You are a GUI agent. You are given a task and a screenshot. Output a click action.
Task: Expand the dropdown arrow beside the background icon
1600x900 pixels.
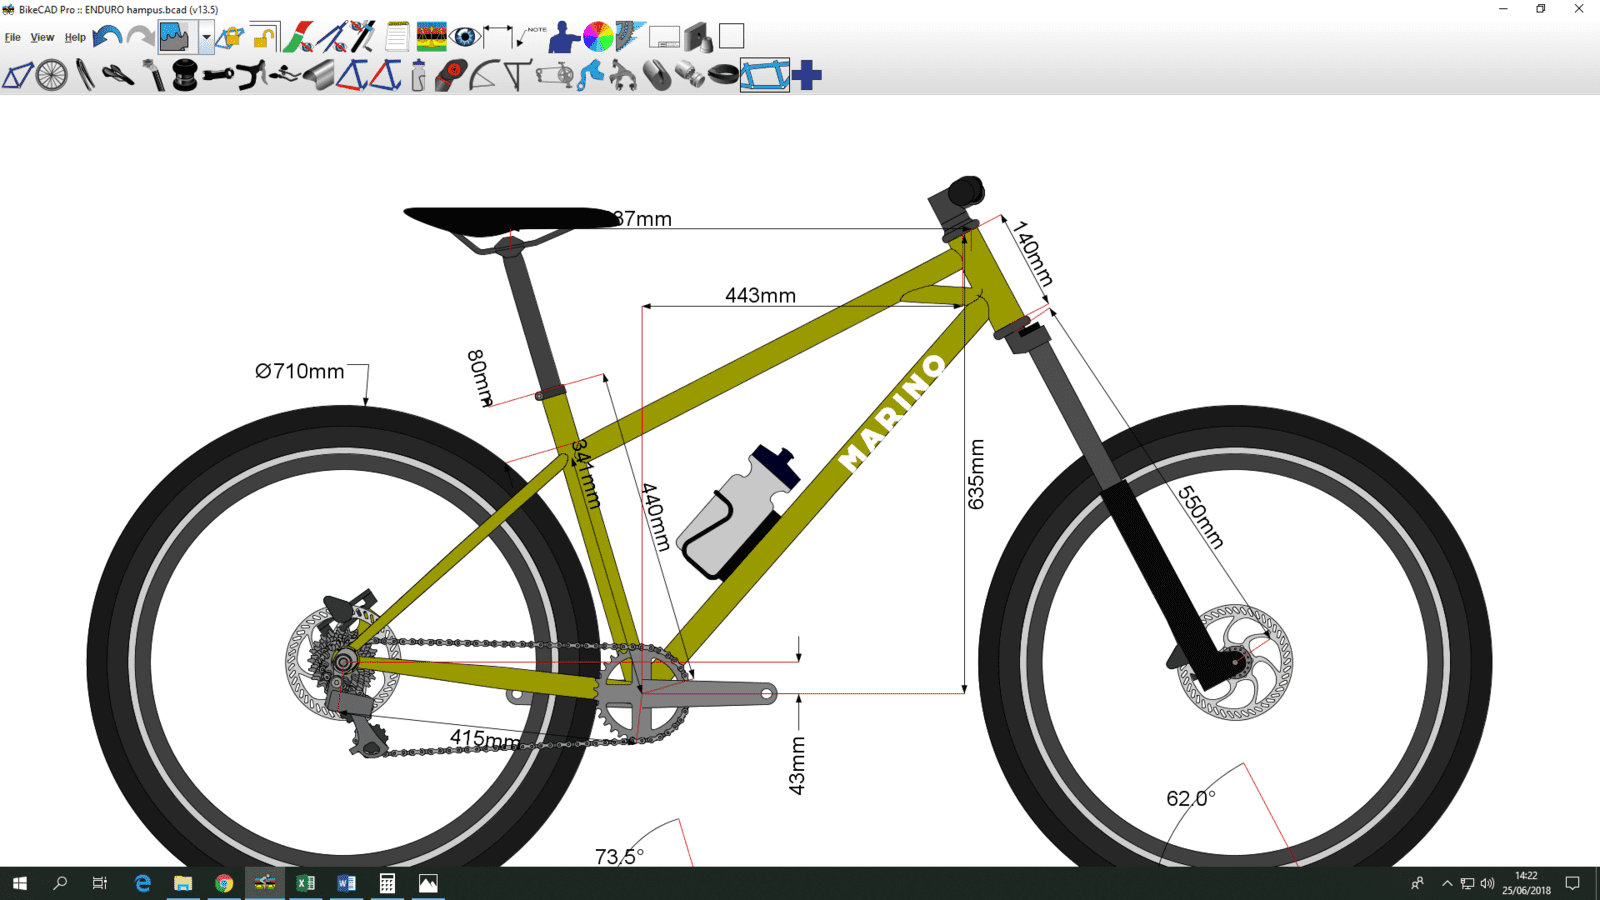[206, 37]
